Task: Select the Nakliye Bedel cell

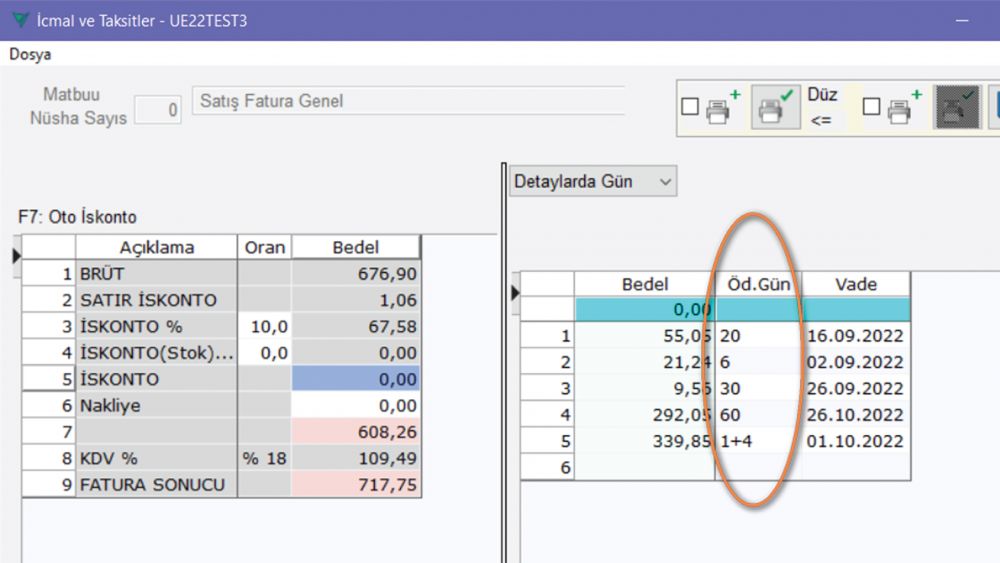Action: 356,406
